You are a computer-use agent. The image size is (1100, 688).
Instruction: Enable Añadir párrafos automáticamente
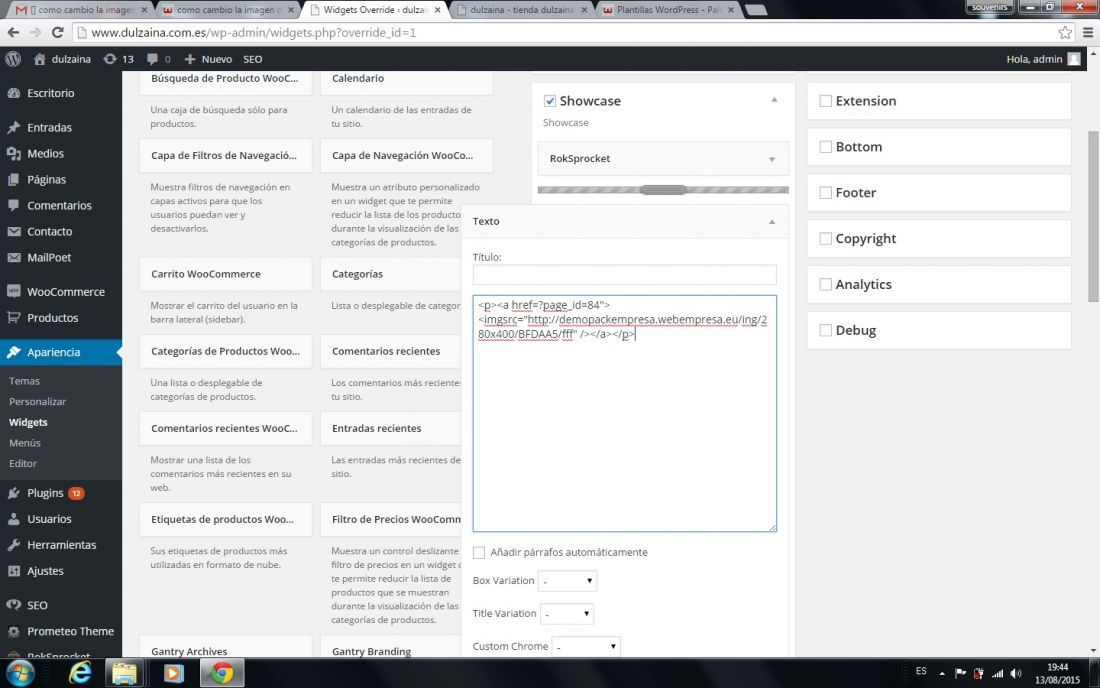pos(479,553)
